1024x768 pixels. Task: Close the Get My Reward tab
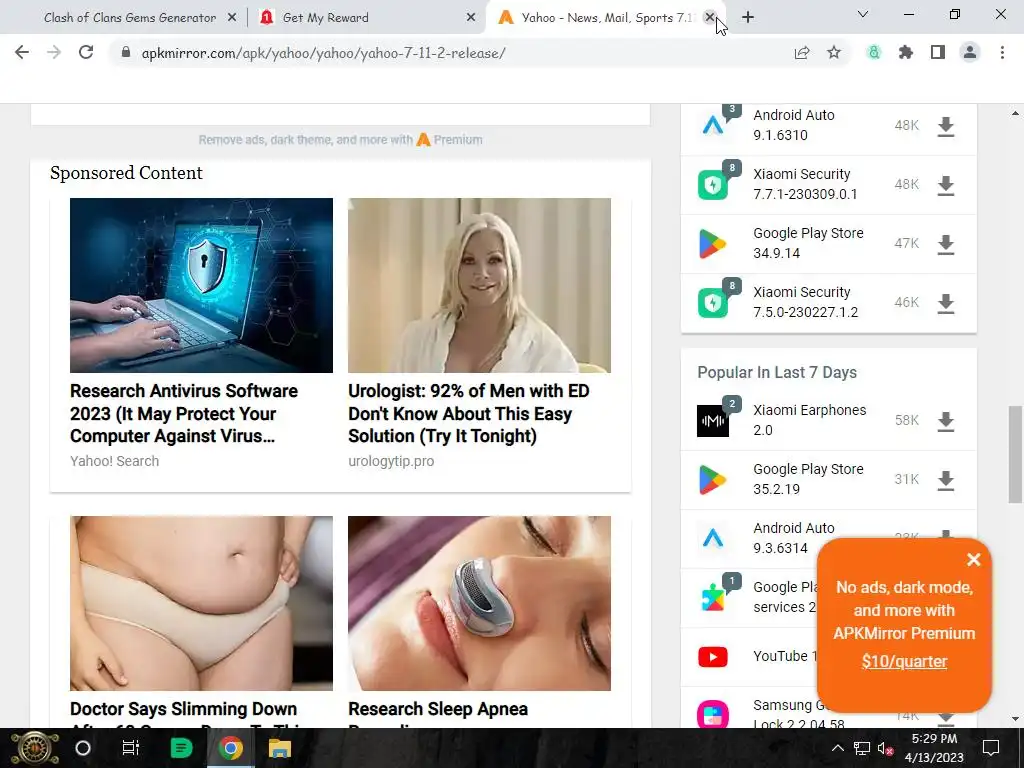click(x=471, y=18)
